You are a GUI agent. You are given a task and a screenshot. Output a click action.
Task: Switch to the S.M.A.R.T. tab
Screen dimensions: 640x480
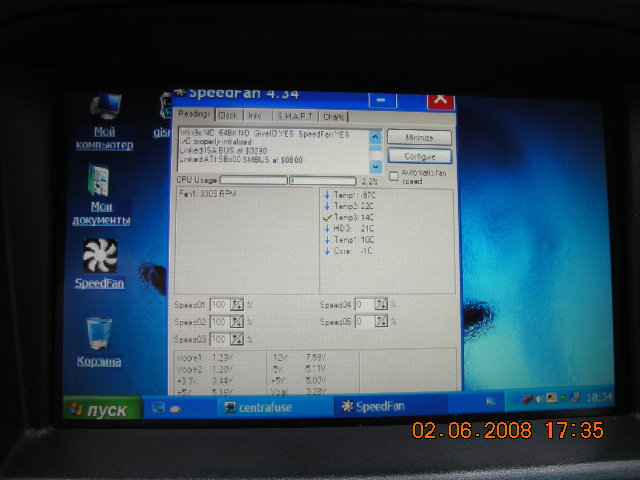click(295, 116)
